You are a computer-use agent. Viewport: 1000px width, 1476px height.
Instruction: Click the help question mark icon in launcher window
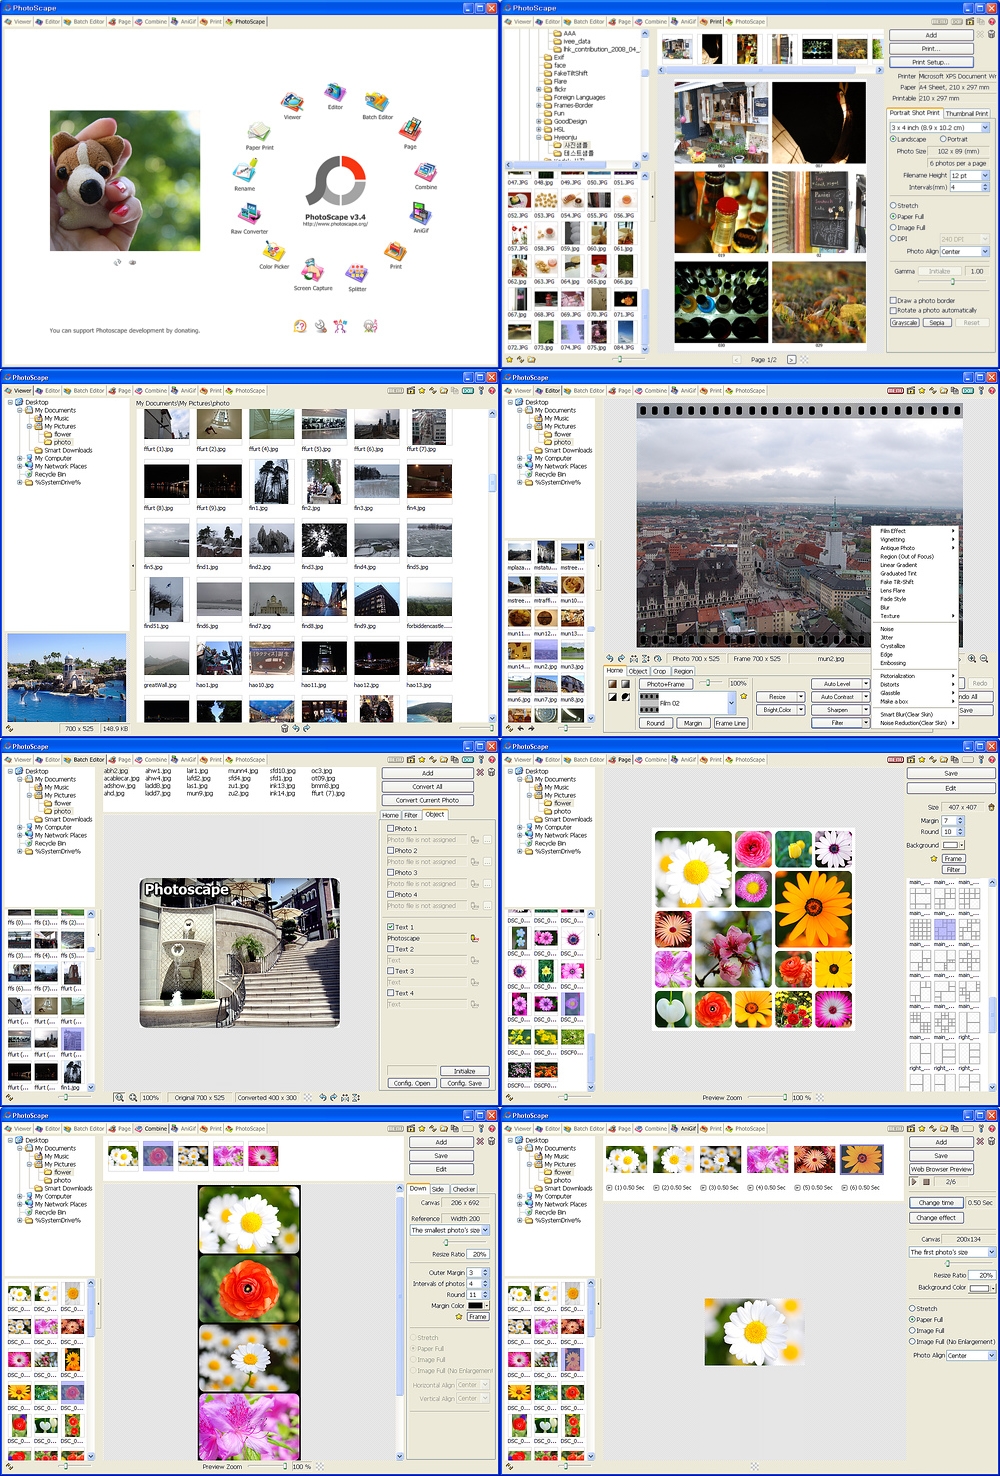coord(300,326)
